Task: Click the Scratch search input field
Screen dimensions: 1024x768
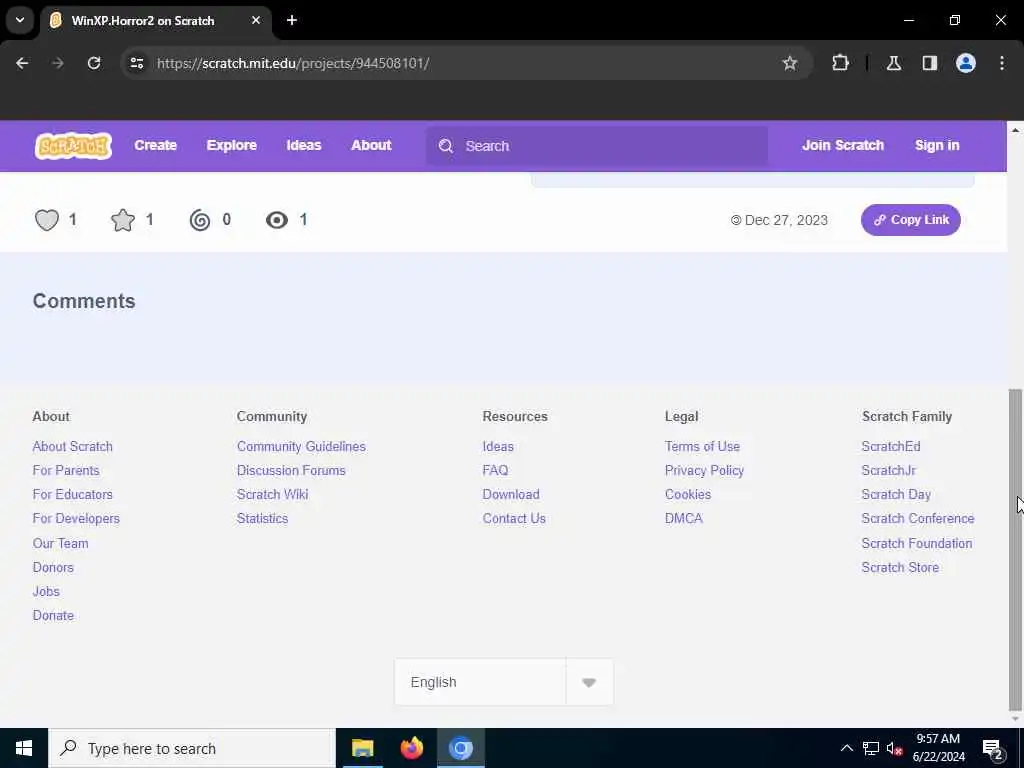Action: pos(596,146)
